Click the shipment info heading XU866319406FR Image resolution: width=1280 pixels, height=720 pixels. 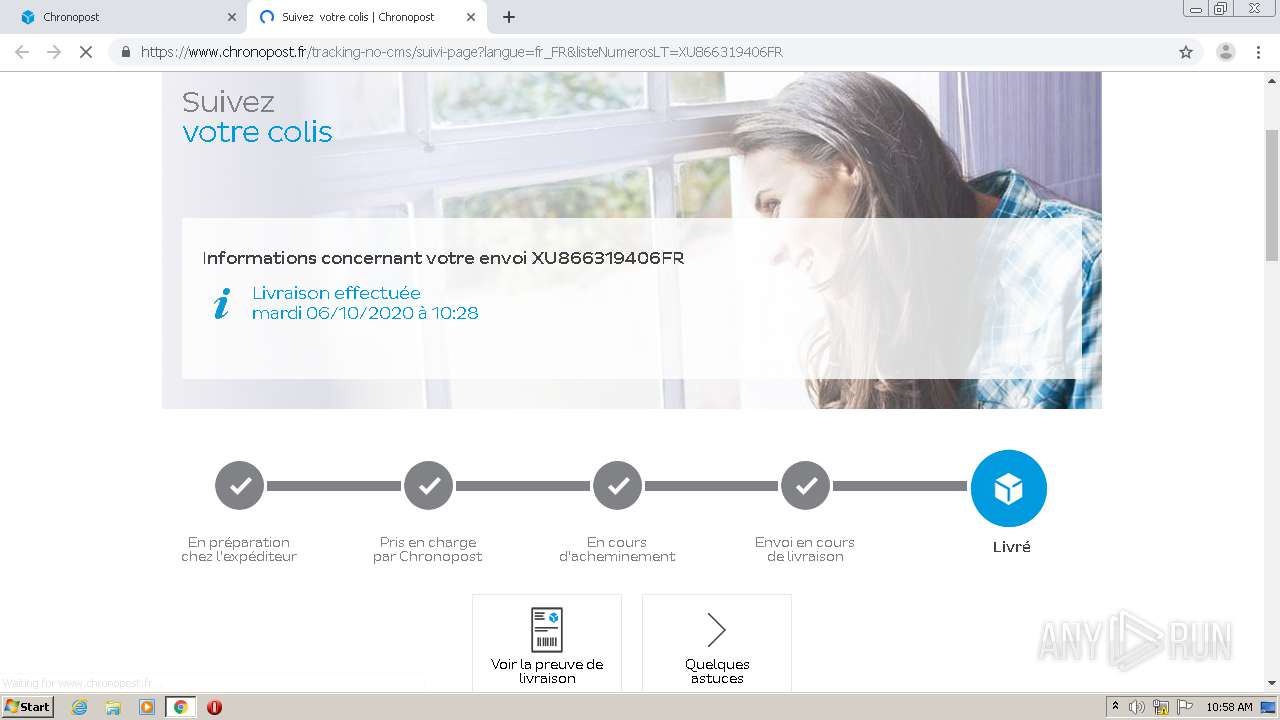[x=443, y=258]
